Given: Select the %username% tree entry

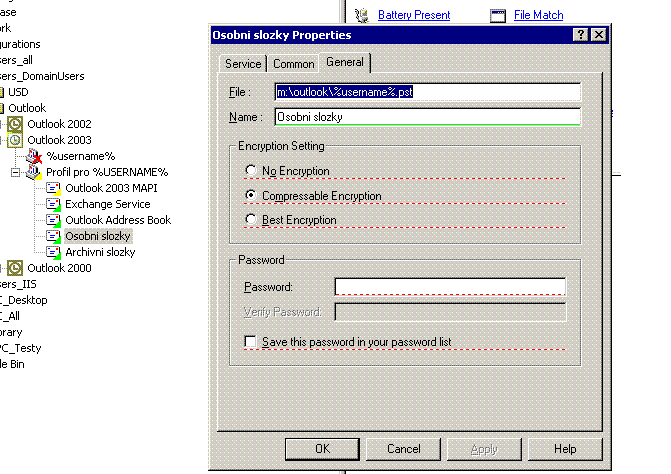Looking at the screenshot, I should tap(80, 156).
